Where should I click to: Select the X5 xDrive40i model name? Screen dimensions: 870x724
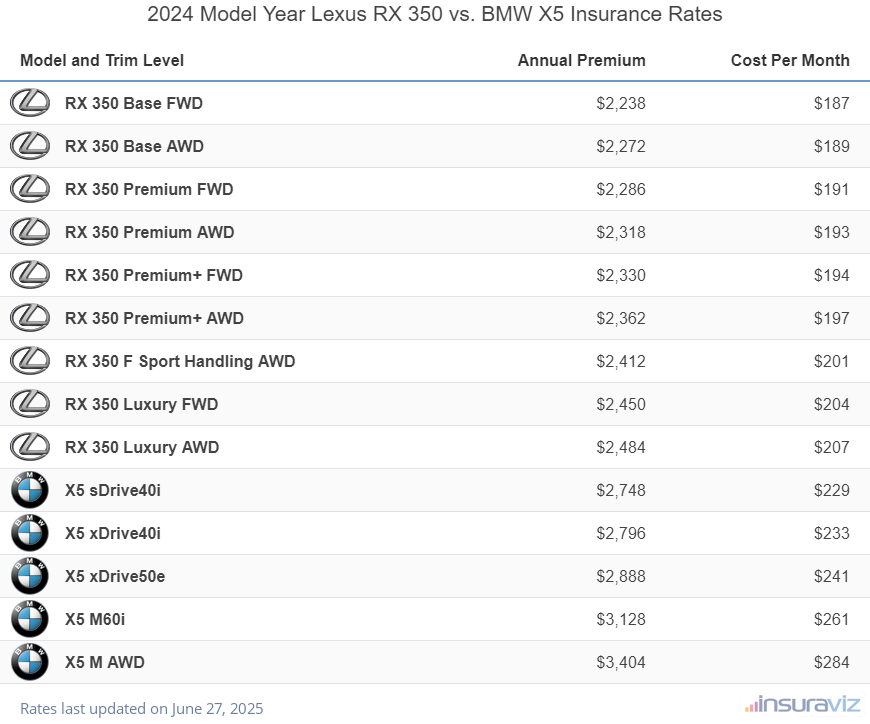113,533
